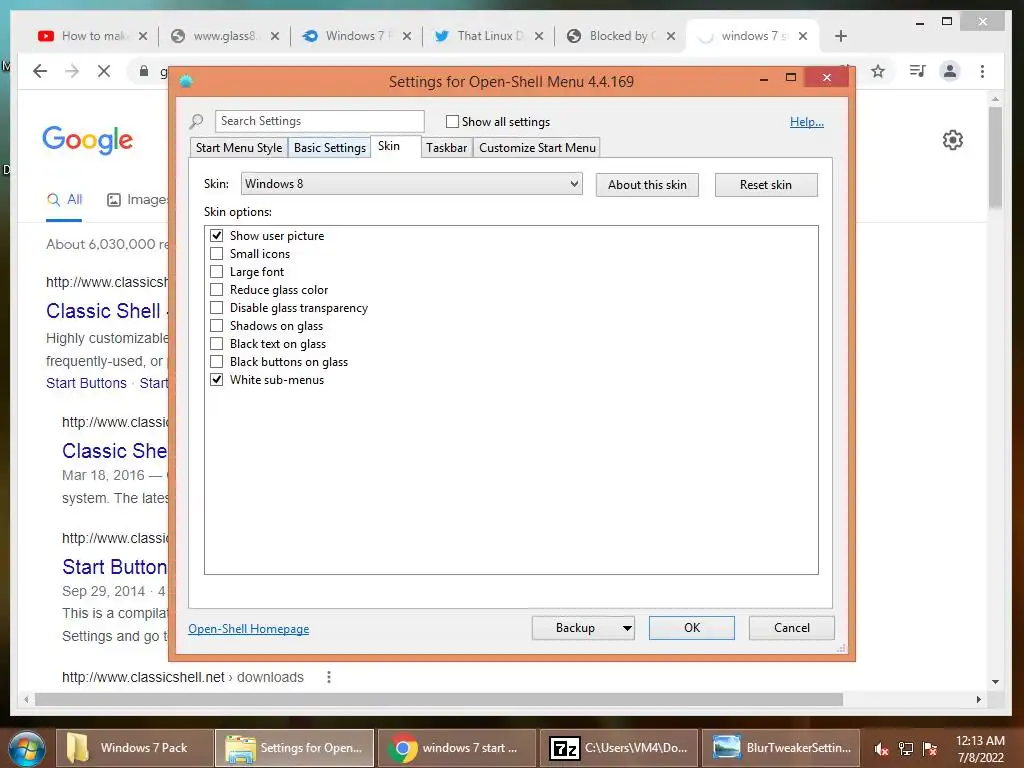
Task: Click network tray icon
Action: point(906,748)
